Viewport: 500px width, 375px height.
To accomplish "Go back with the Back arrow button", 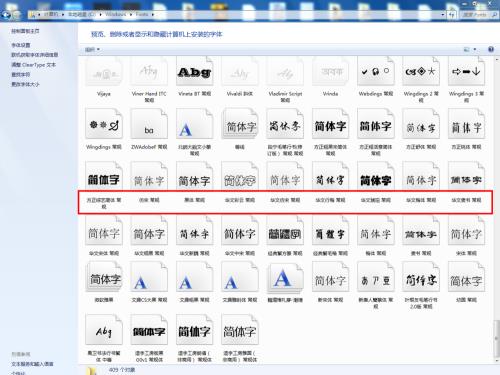I will click(x=6, y=15).
